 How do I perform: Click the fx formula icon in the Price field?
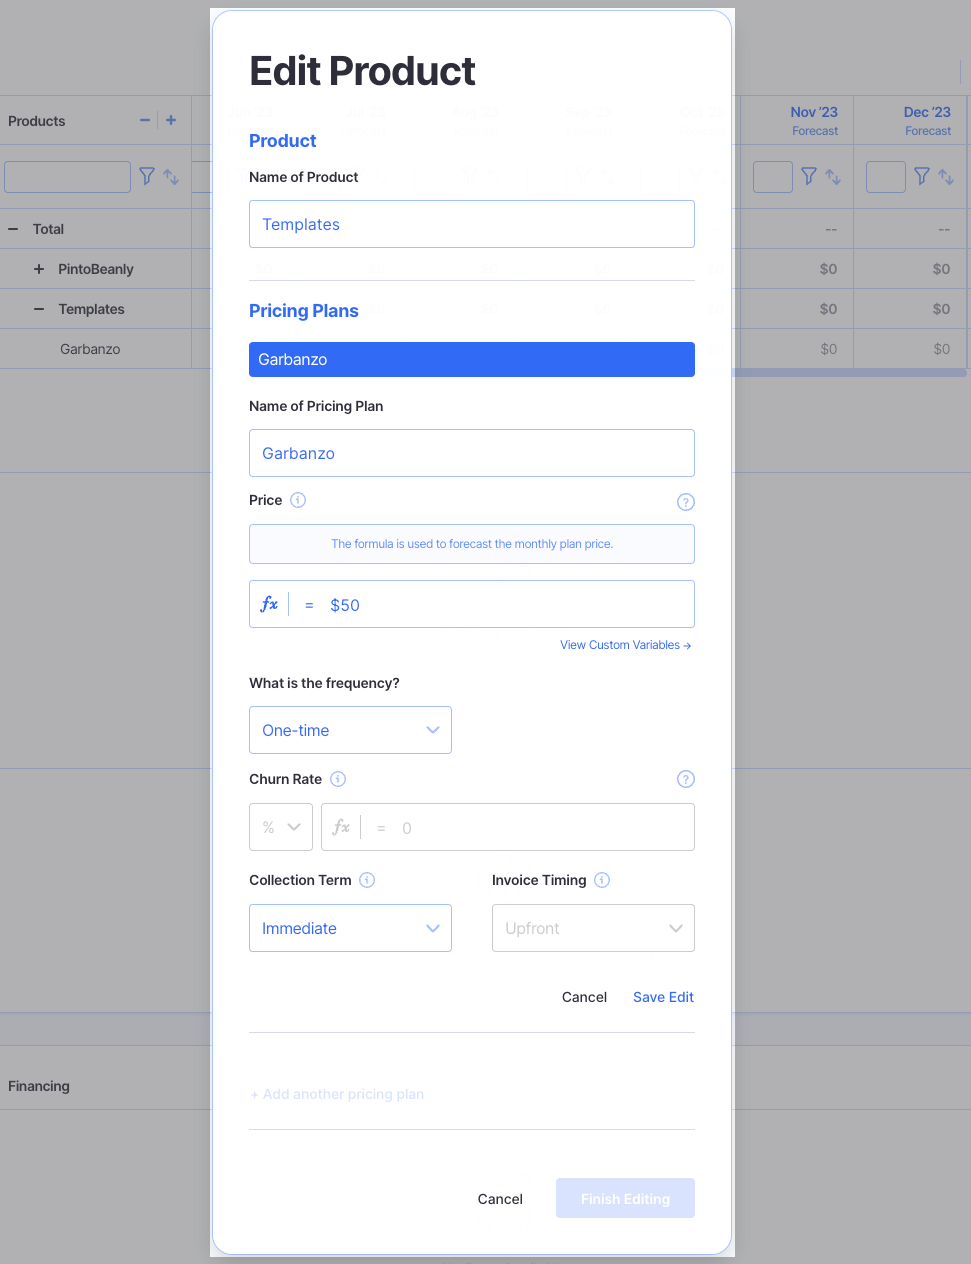click(x=269, y=604)
